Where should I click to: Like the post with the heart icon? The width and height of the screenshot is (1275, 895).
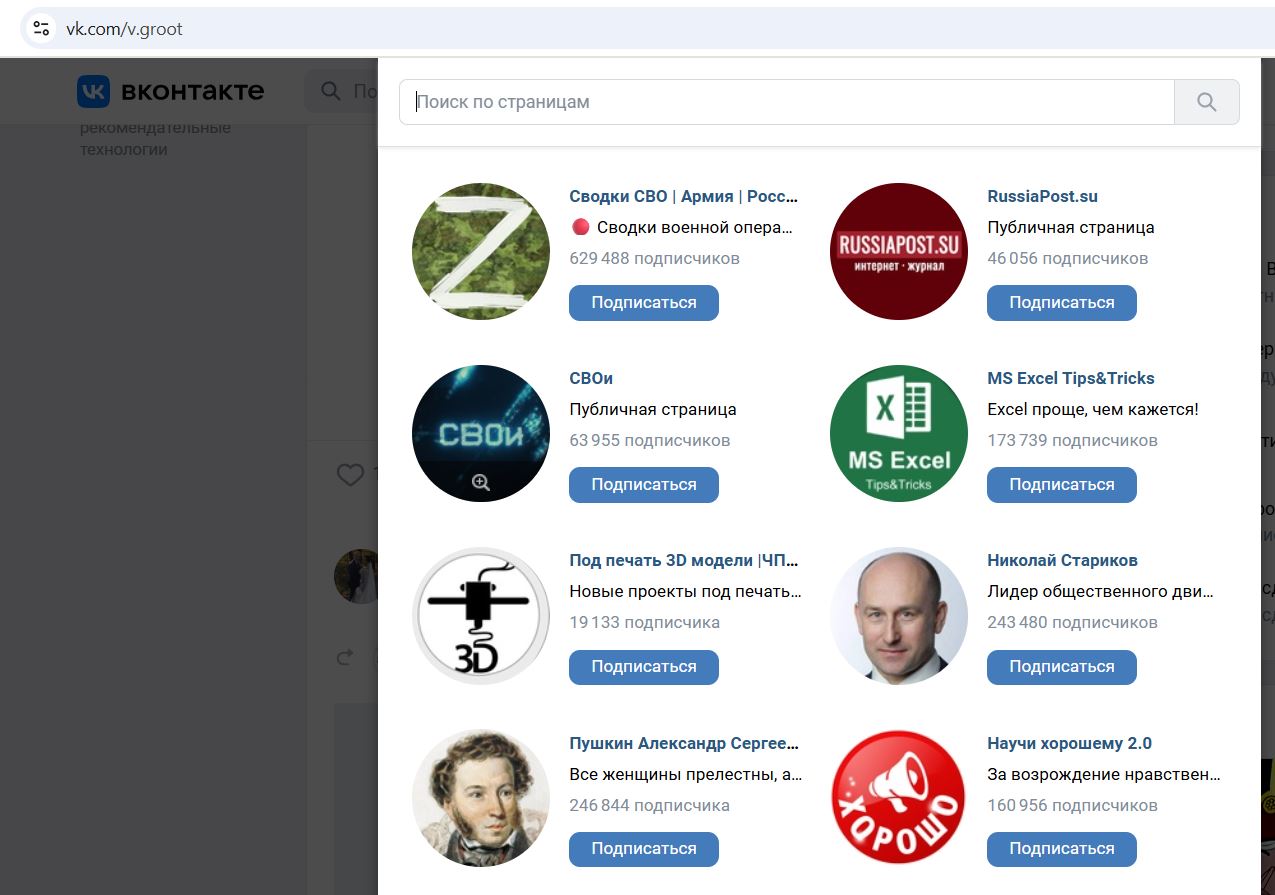pyautogui.click(x=350, y=475)
